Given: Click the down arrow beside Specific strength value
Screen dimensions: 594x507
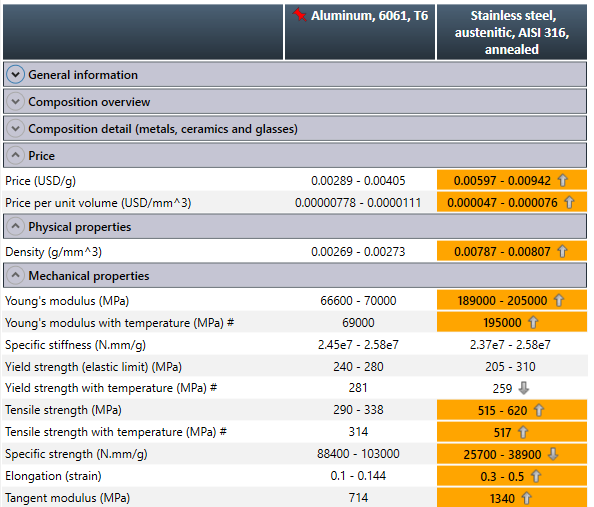Looking at the screenshot, I should (553, 454).
